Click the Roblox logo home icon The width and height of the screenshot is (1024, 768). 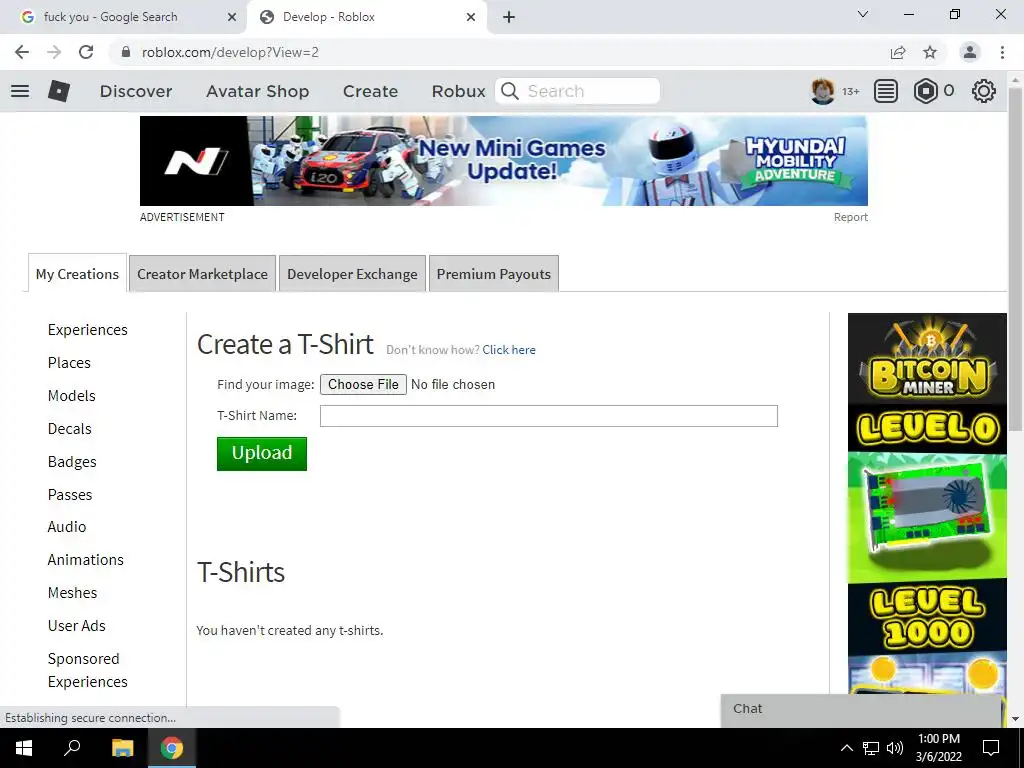pyautogui.click(x=59, y=91)
